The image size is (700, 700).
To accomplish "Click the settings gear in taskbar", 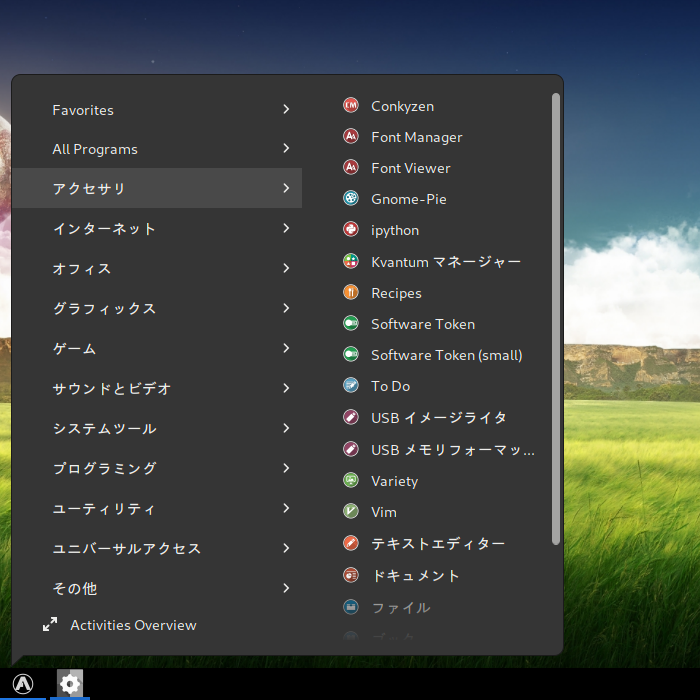I will click(x=70, y=683).
